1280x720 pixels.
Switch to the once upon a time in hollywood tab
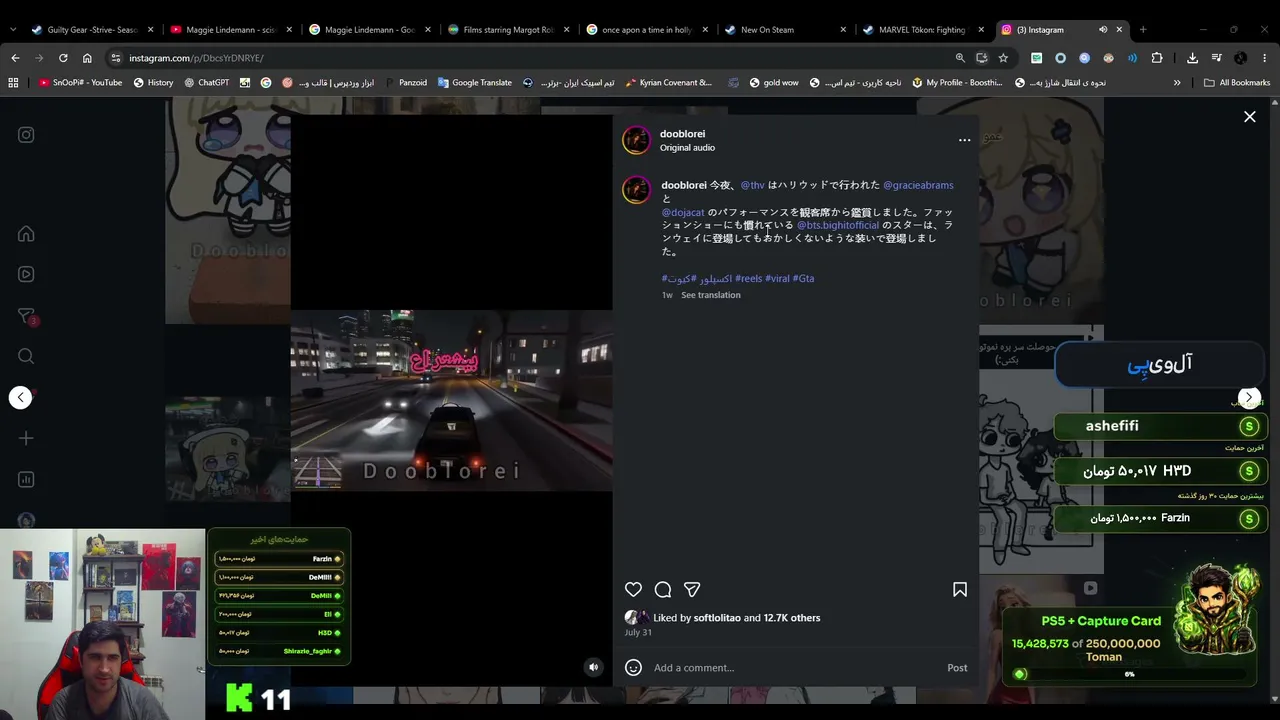click(648, 30)
